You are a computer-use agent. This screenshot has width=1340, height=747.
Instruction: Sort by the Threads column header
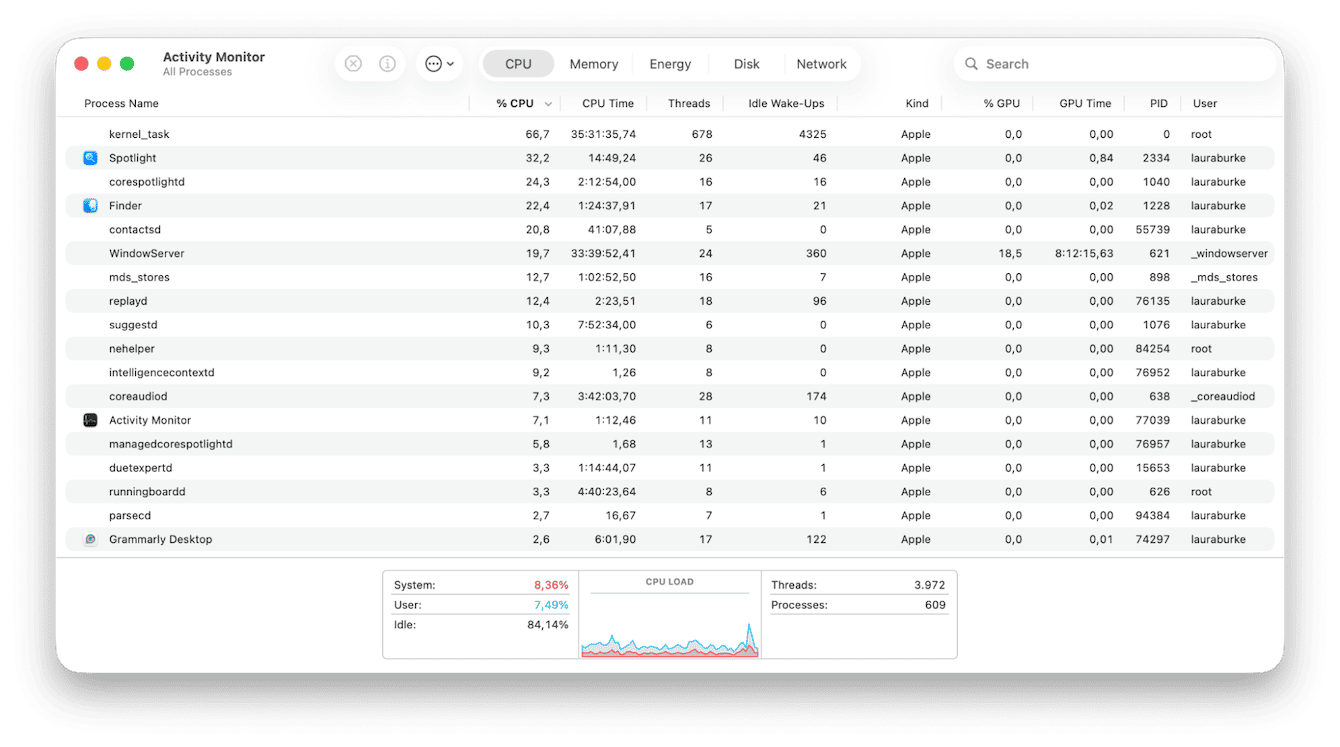tap(689, 103)
